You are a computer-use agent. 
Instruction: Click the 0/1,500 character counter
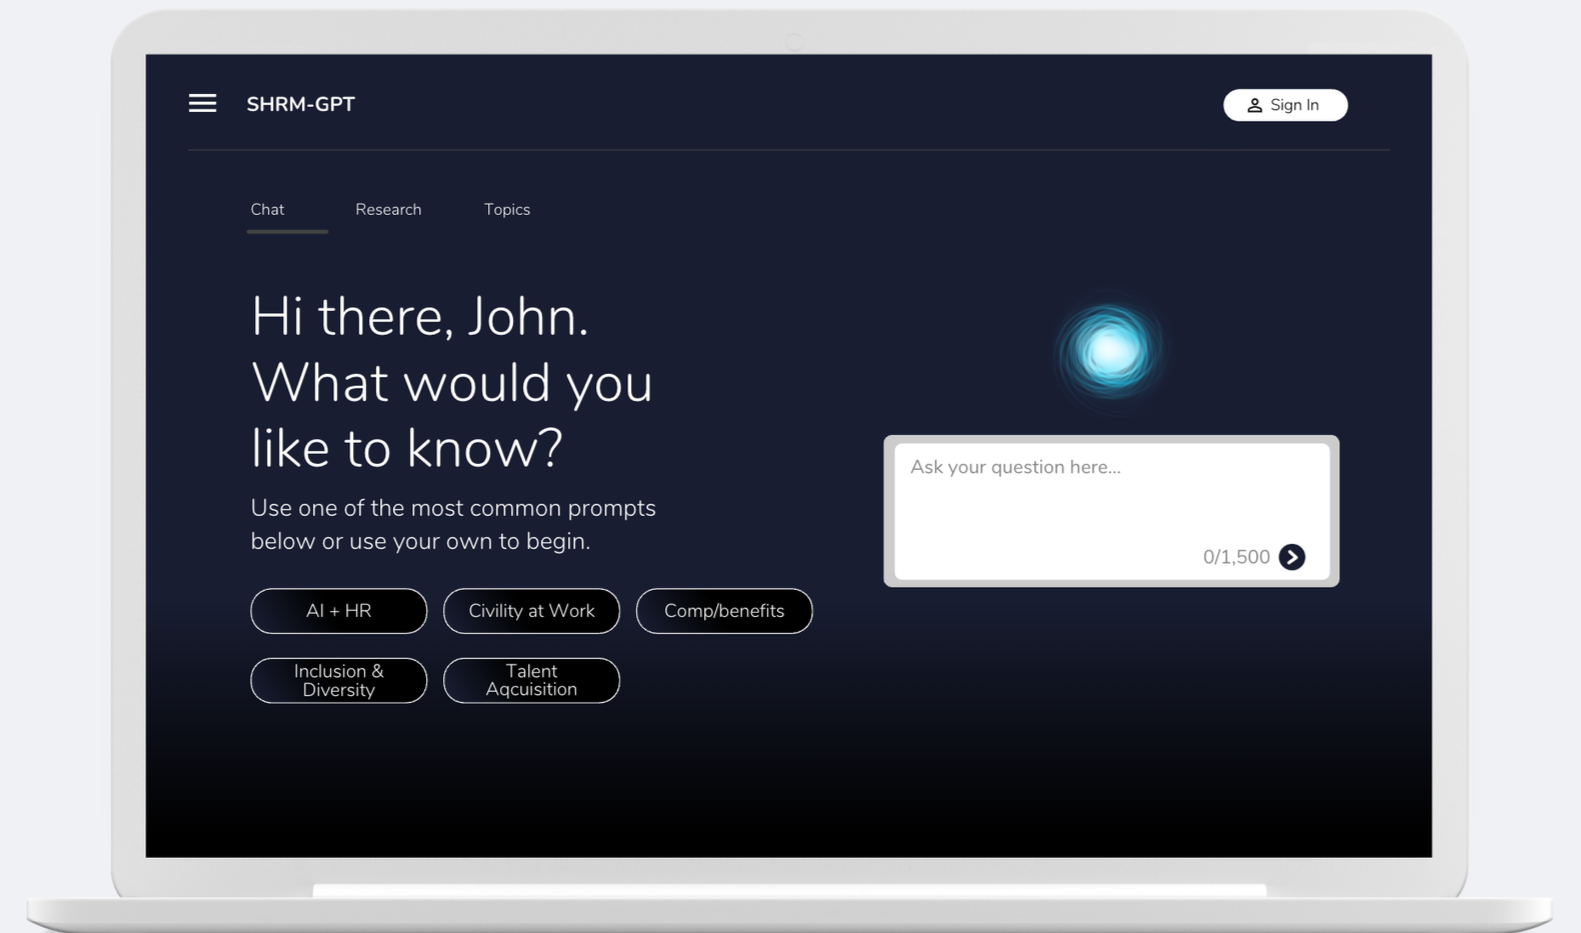tap(1236, 557)
